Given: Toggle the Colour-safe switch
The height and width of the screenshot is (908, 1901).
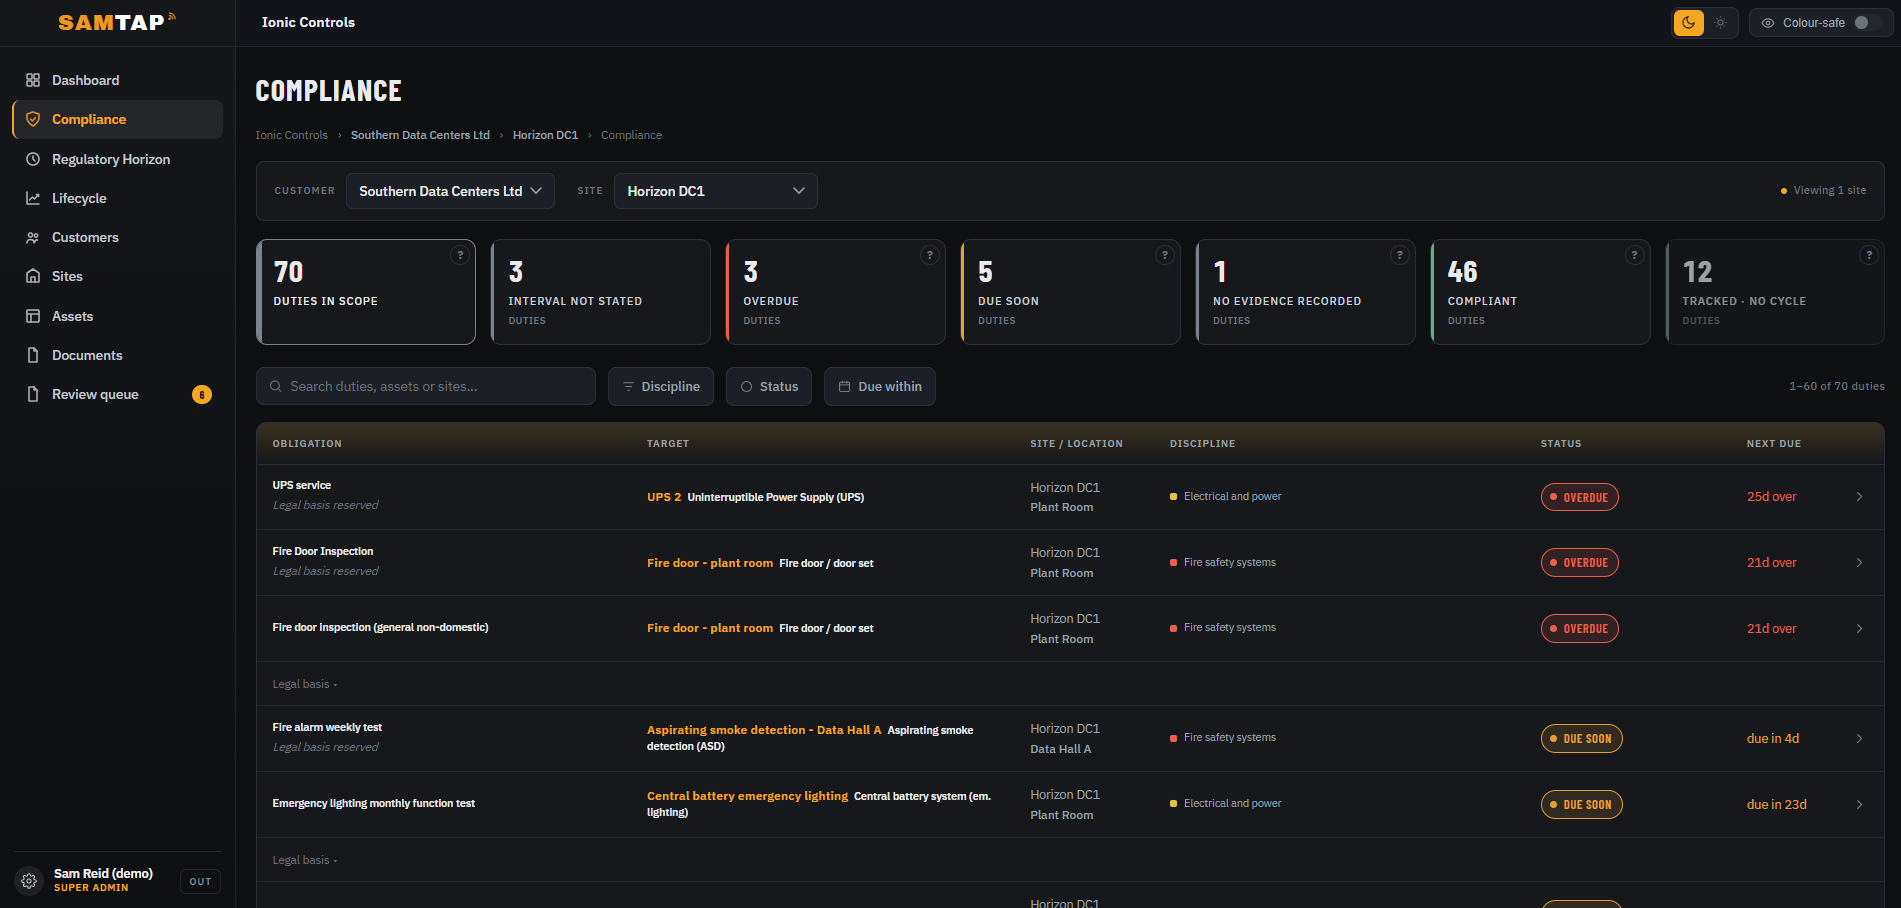Looking at the screenshot, I should point(1867,22).
